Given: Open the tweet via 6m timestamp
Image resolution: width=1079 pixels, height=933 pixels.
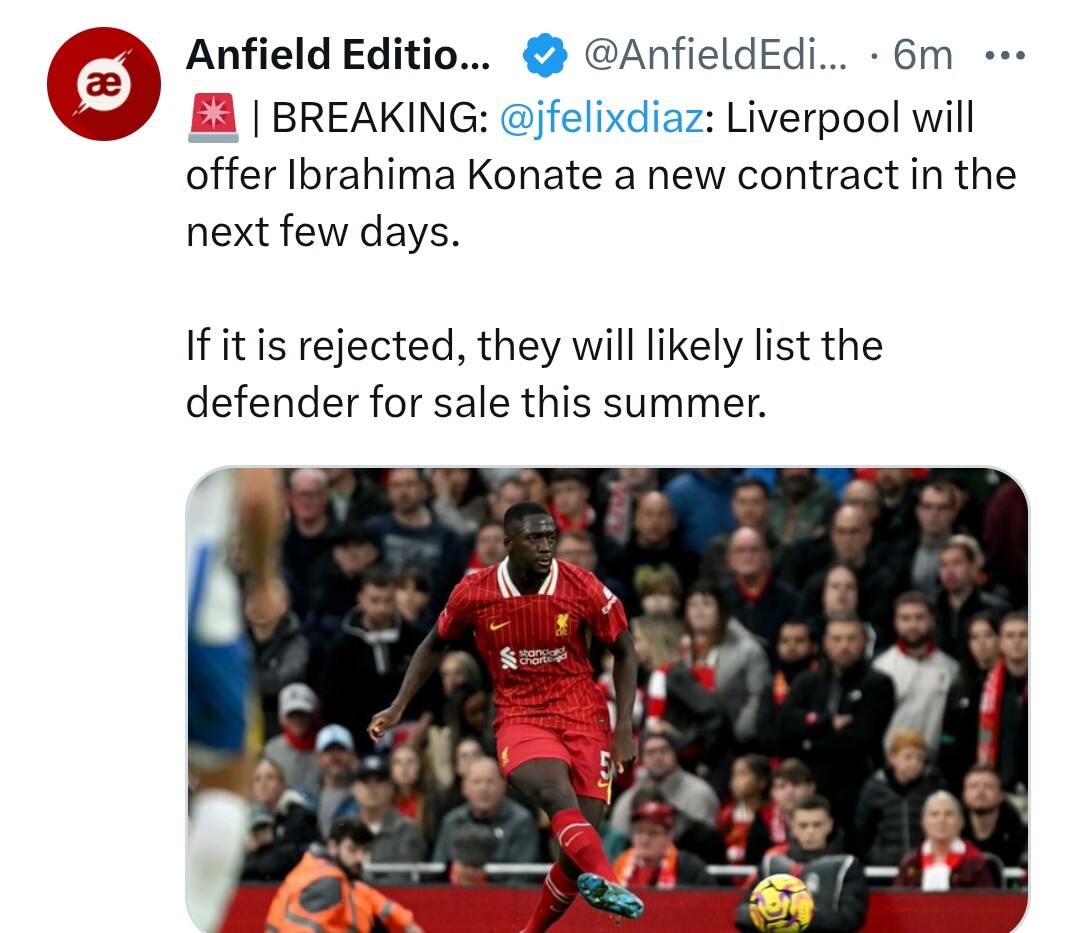Looking at the screenshot, I should point(922,54).
